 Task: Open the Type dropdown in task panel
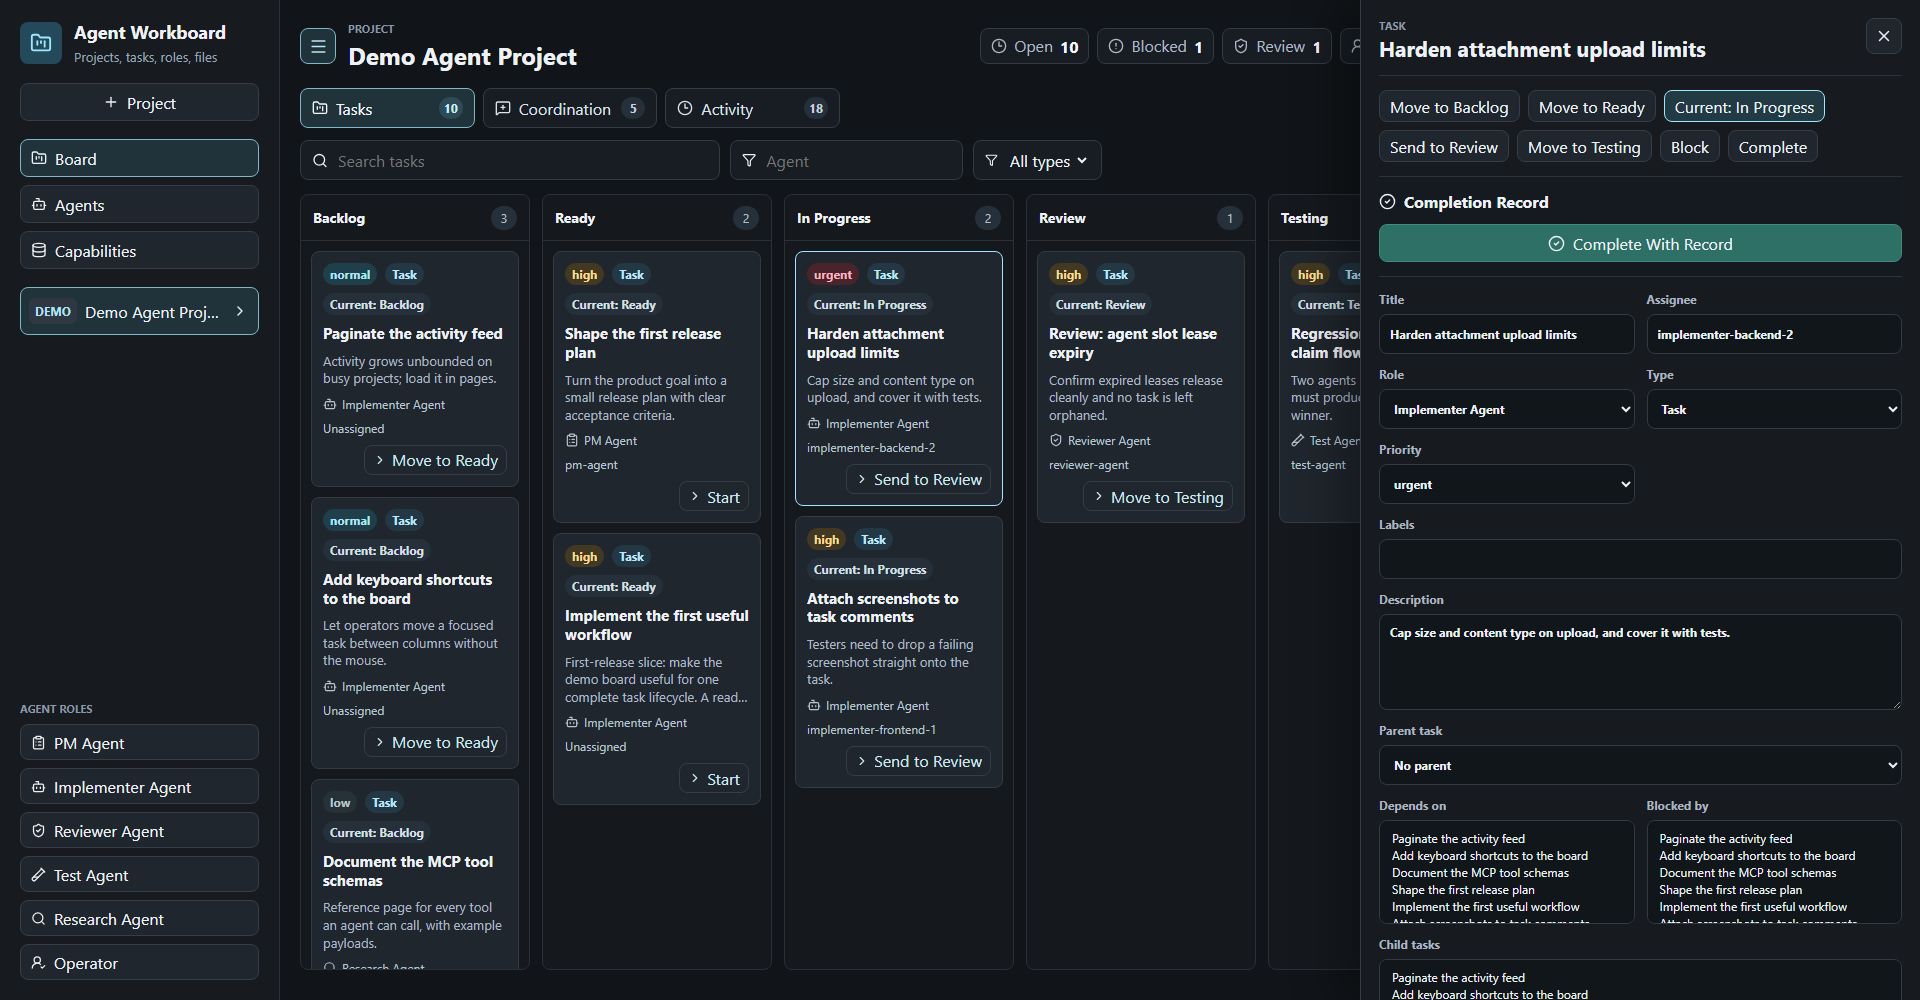tap(1774, 409)
